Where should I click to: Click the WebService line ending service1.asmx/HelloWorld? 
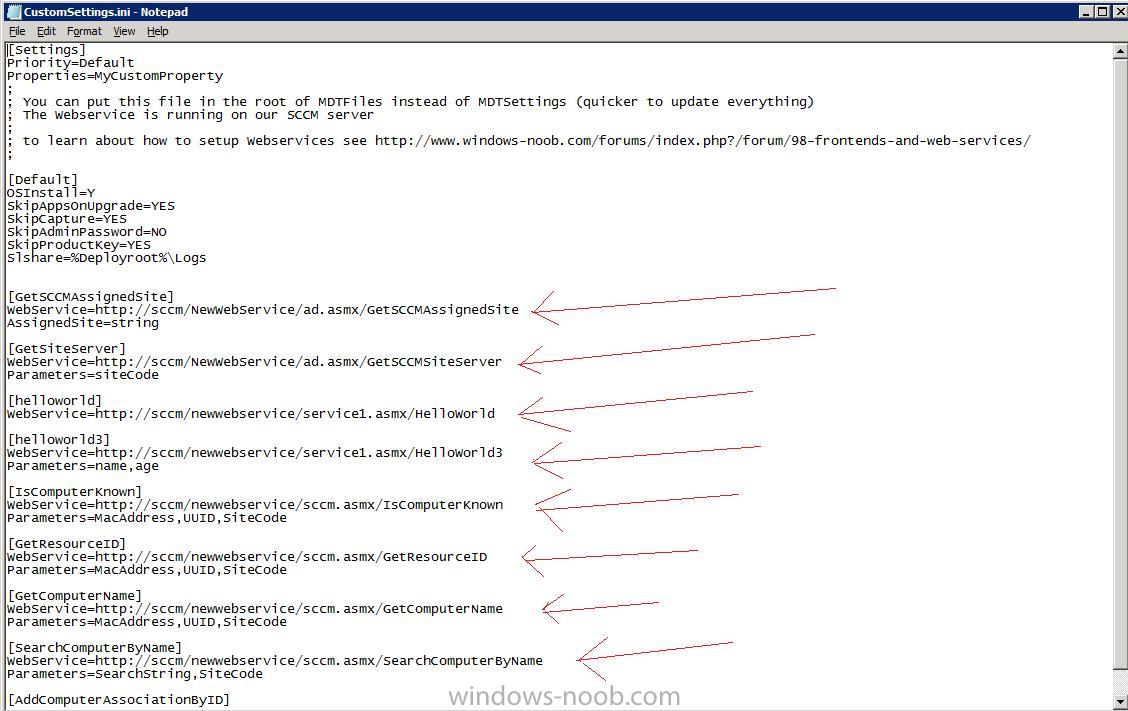(251, 414)
